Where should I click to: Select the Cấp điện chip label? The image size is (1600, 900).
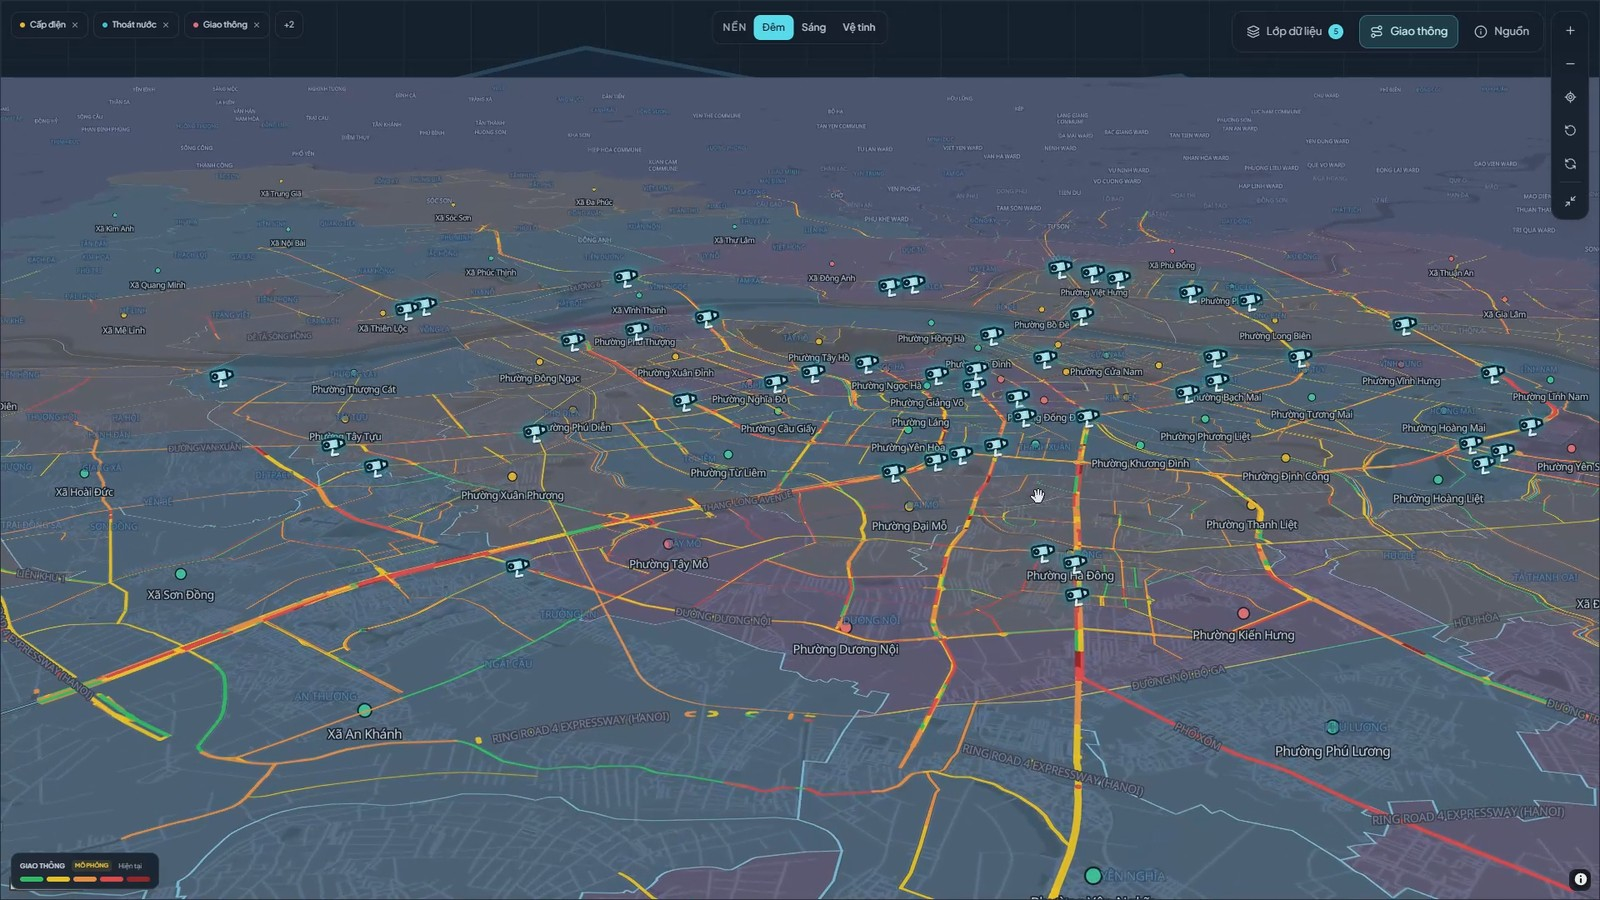click(x=47, y=25)
